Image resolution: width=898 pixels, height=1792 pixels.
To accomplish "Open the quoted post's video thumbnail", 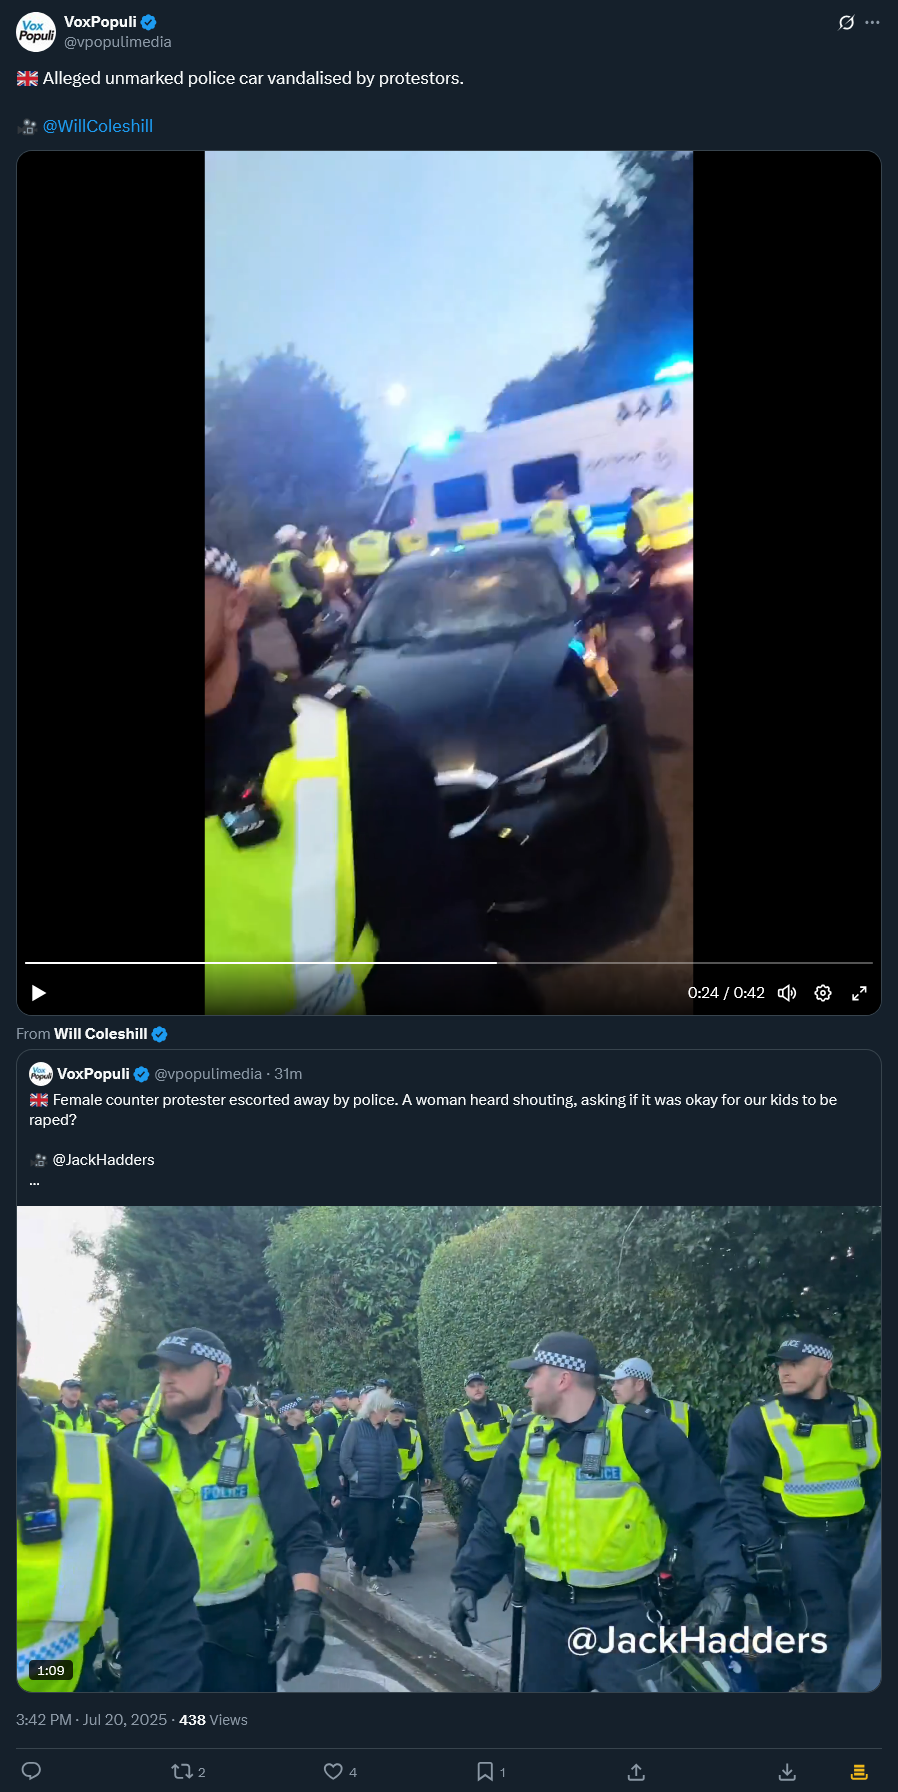I will point(449,1449).
